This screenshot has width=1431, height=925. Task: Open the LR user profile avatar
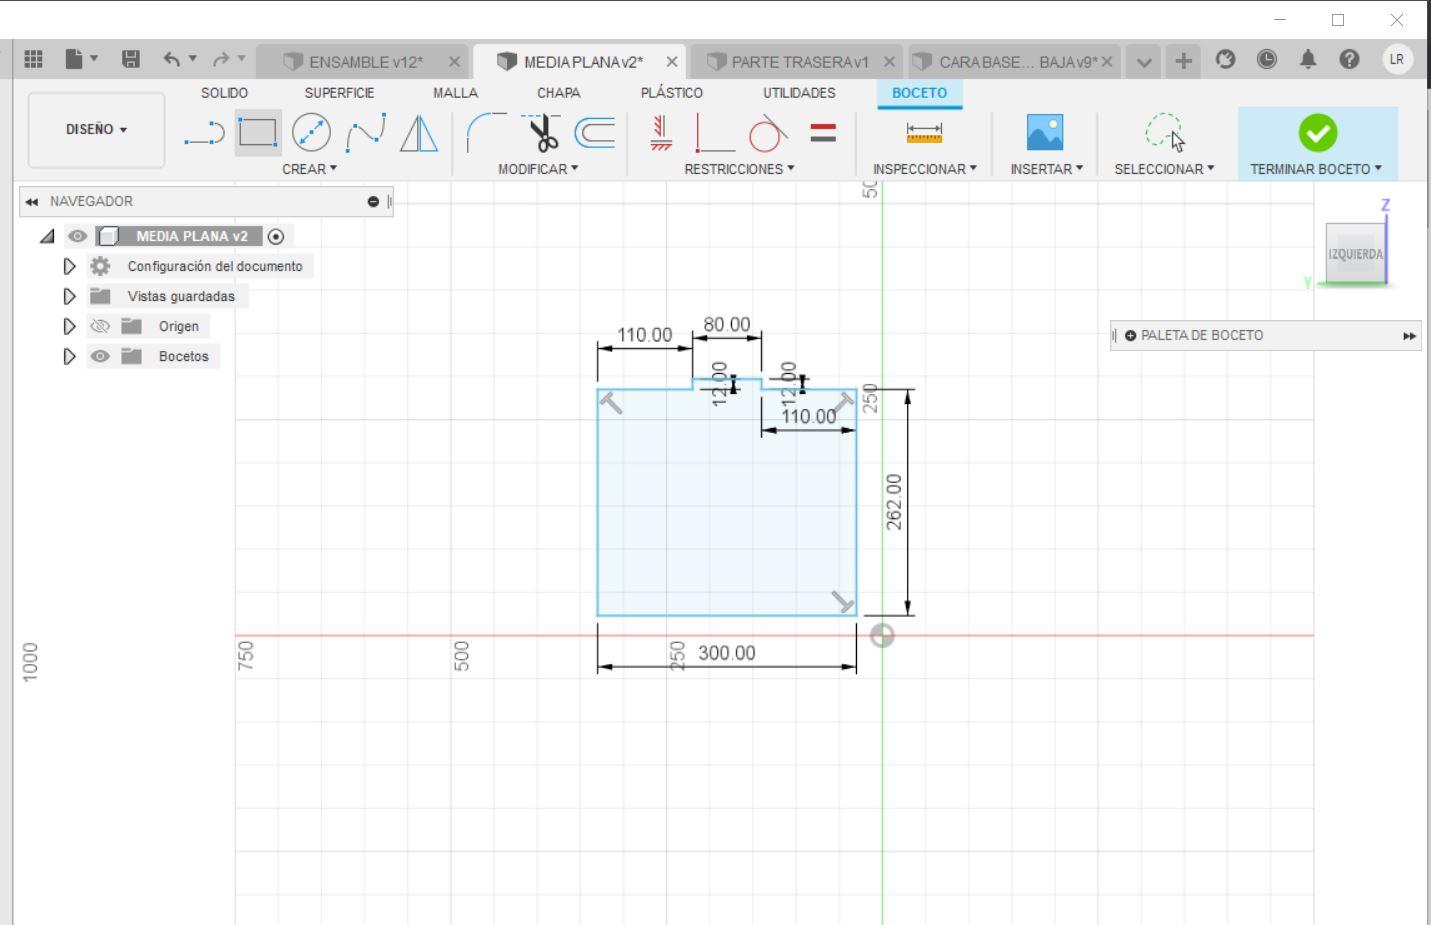[x=1397, y=59]
